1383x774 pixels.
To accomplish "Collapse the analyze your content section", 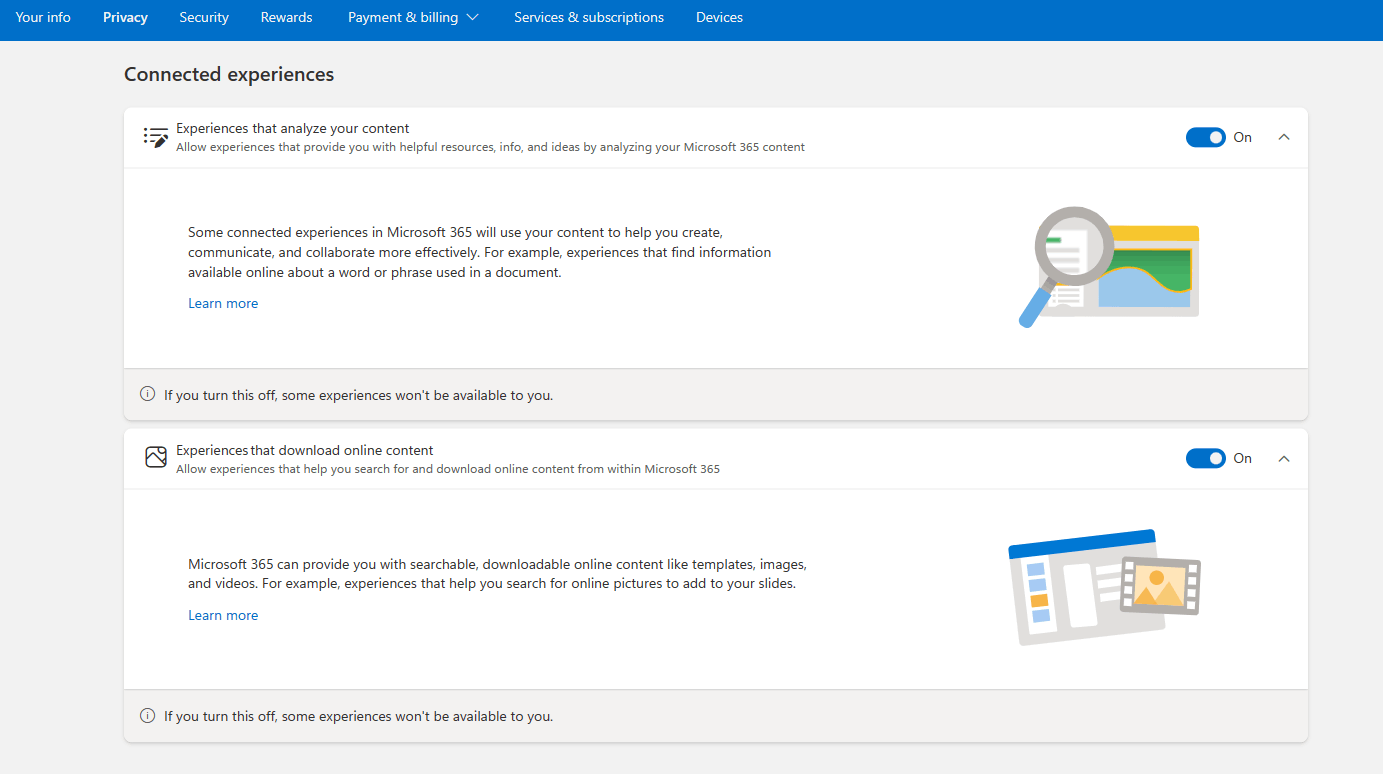I will point(1284,137).
